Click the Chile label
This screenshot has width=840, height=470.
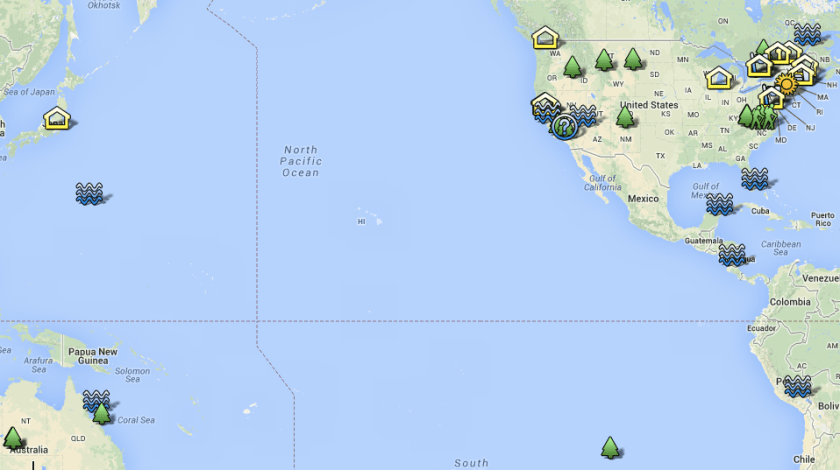click(x=804, y=459)
